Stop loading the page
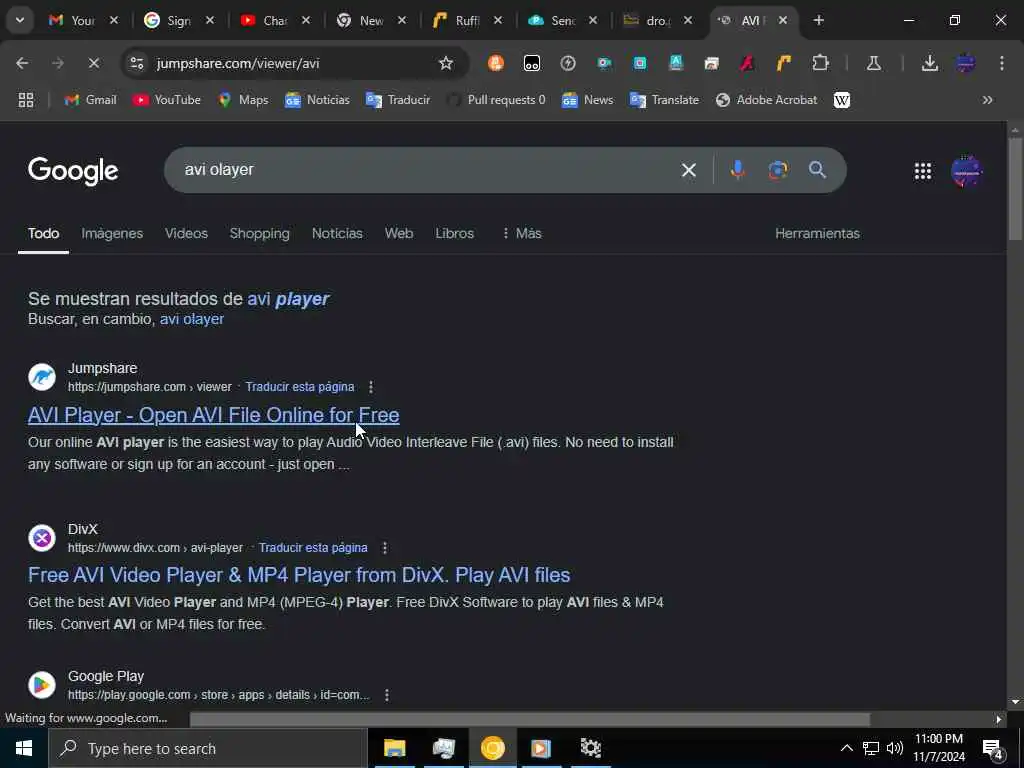The image size is (1024, 768). [x=93, y=63]
